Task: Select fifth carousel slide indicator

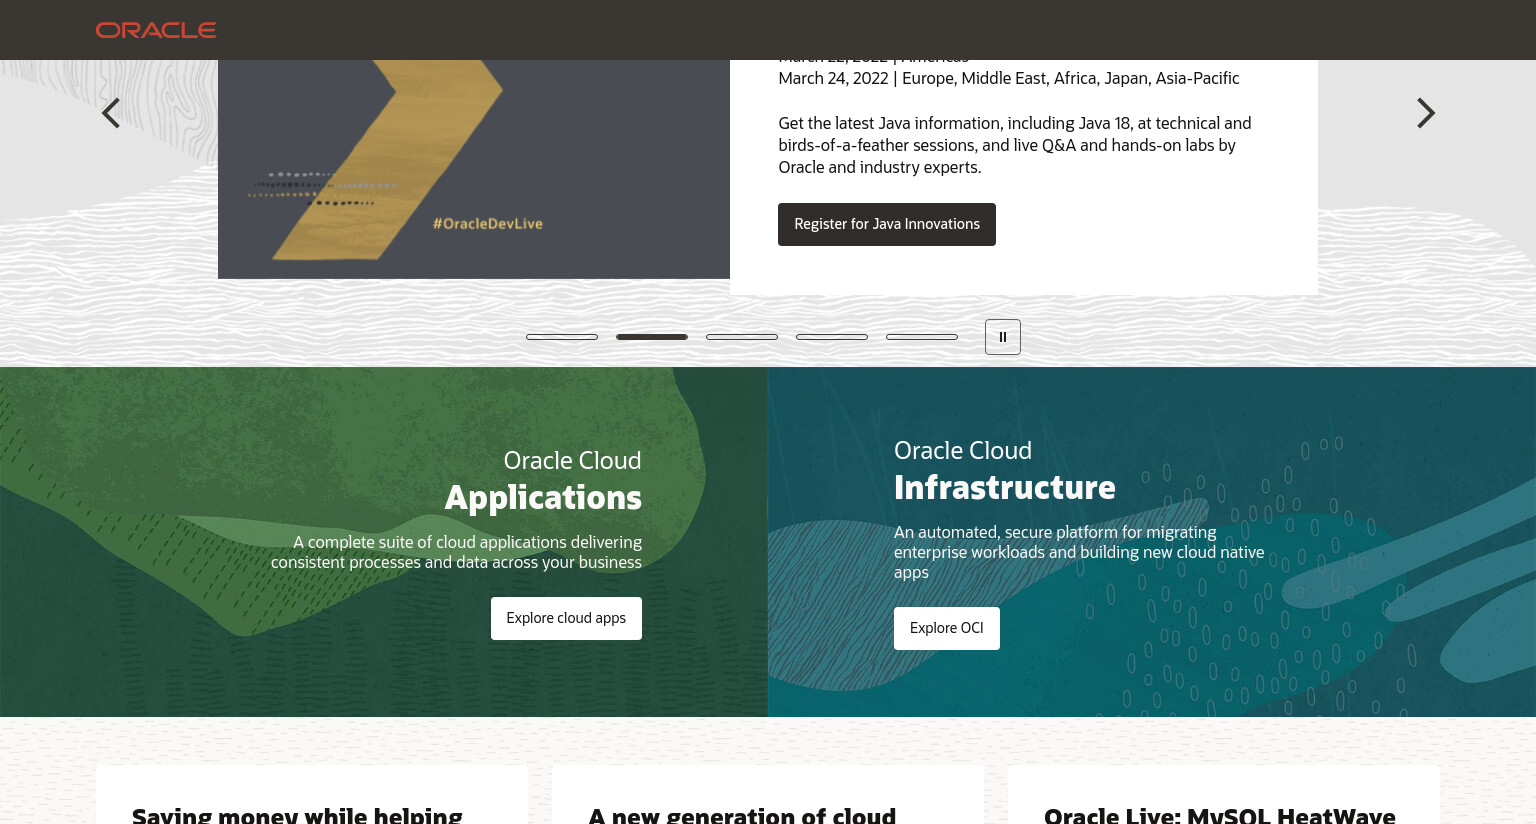Action: (x=922, y=337)
